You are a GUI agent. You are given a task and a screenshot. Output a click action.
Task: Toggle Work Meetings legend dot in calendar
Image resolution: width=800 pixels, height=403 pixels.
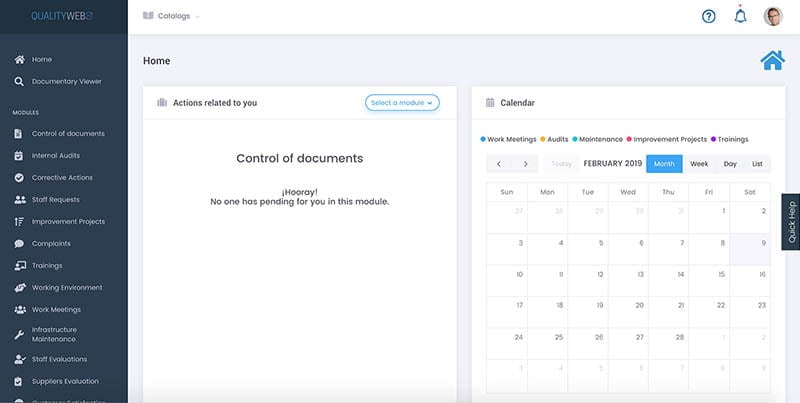(483, 139)
